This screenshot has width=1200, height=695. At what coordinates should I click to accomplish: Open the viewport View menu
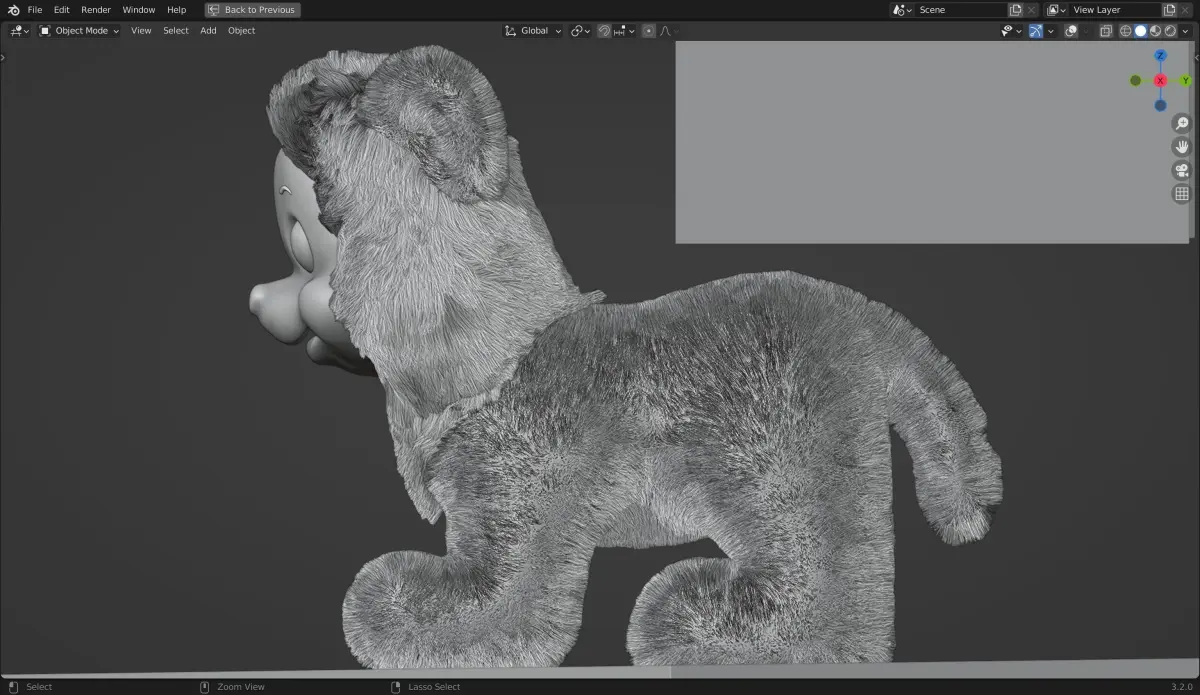[x=141, y=31]
